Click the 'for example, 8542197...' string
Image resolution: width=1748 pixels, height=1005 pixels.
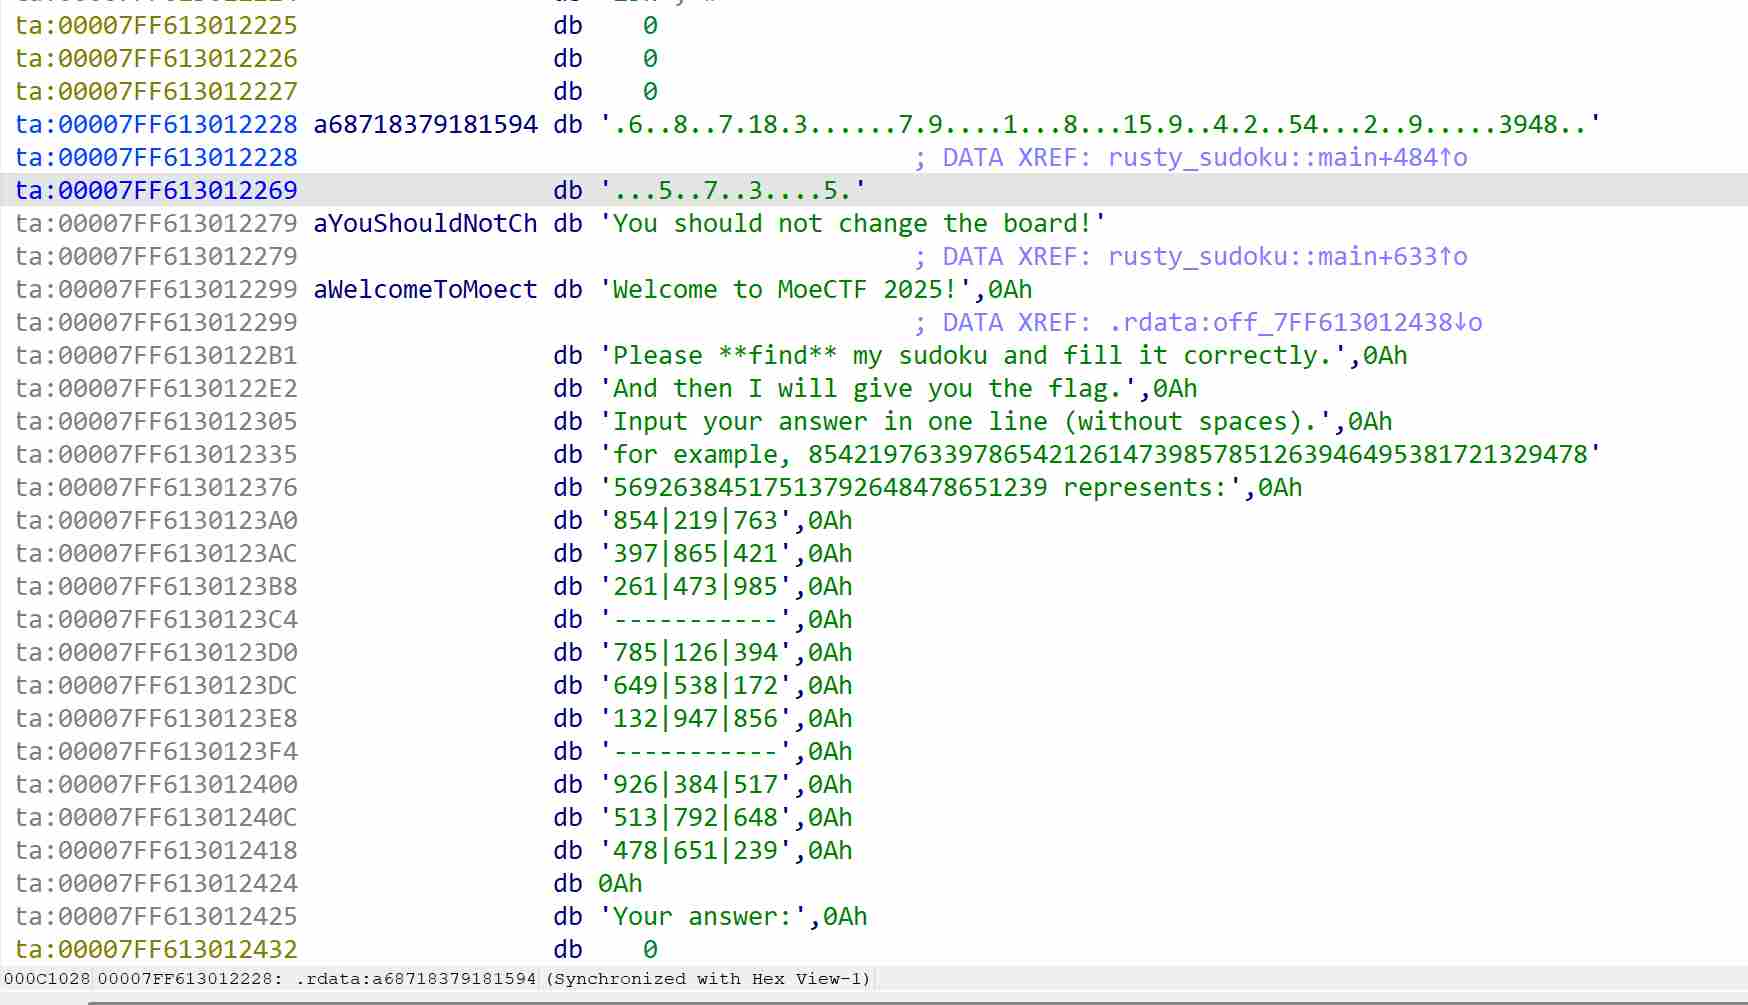1100,455
